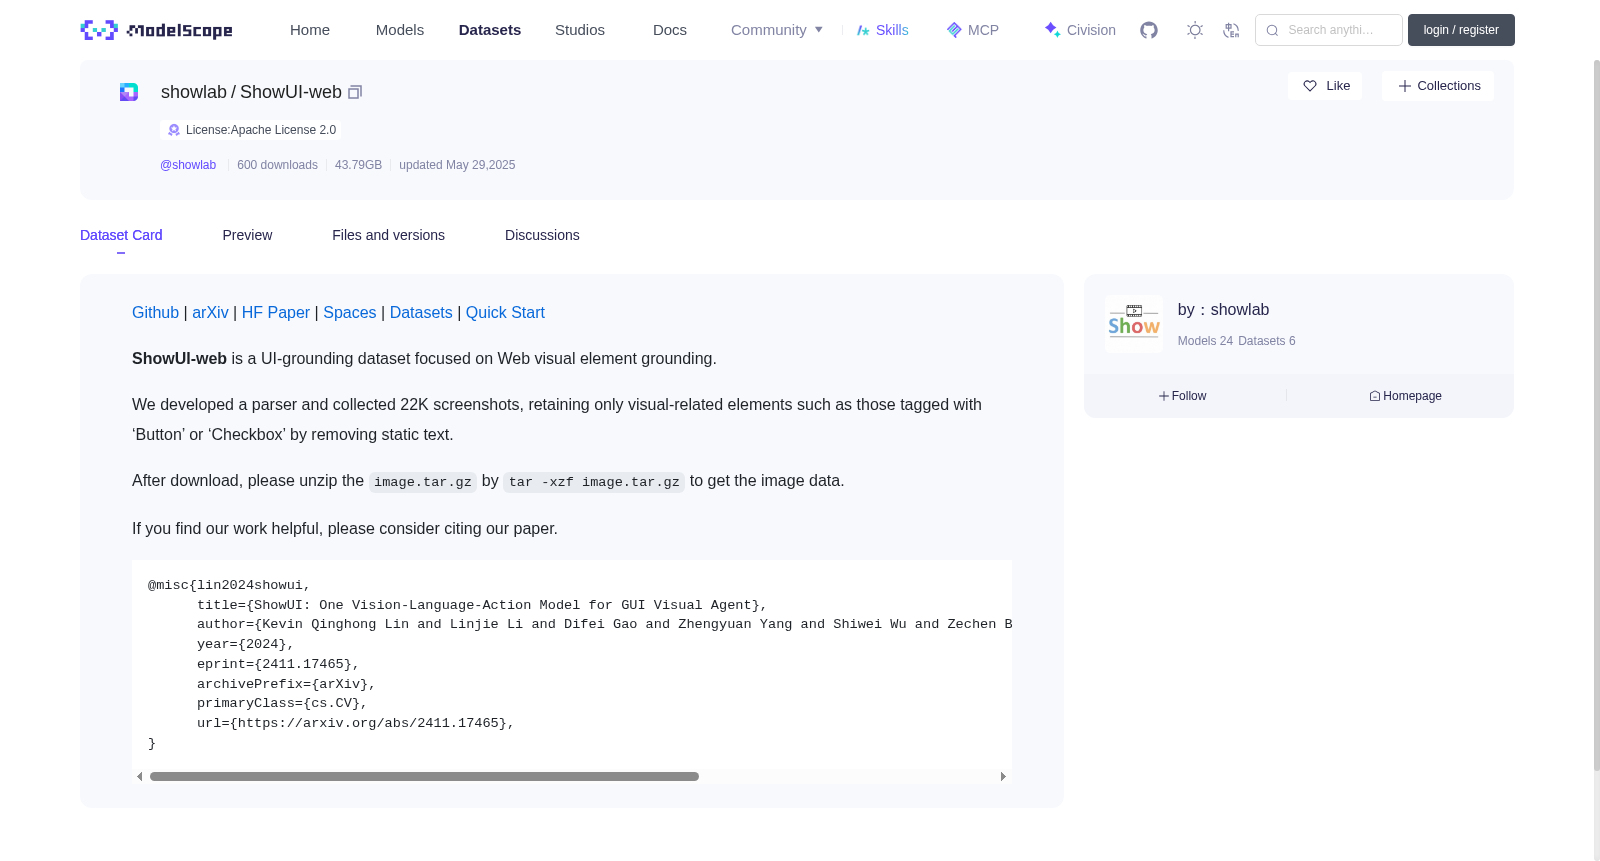Open the @showlab owner link
Image resolution: width=1600 pixels, height=861 pixels.
click(x=188, y=165)
